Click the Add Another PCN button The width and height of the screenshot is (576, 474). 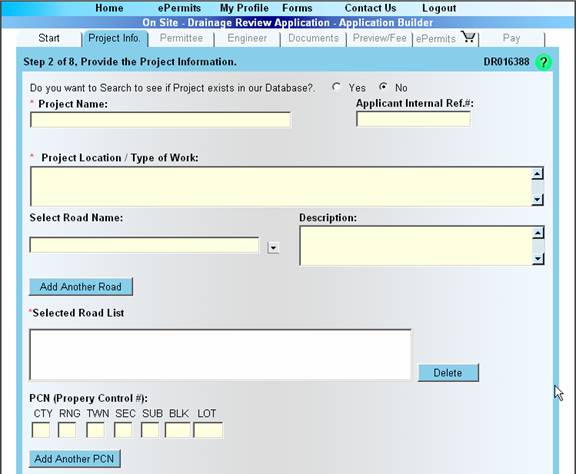pyautogui.click(x=75, y=459)
